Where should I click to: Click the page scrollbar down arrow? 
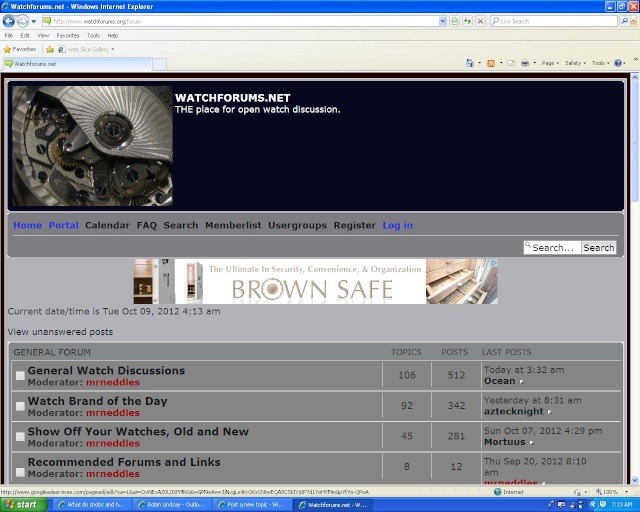pyautogui.click(x=635, y=480)
